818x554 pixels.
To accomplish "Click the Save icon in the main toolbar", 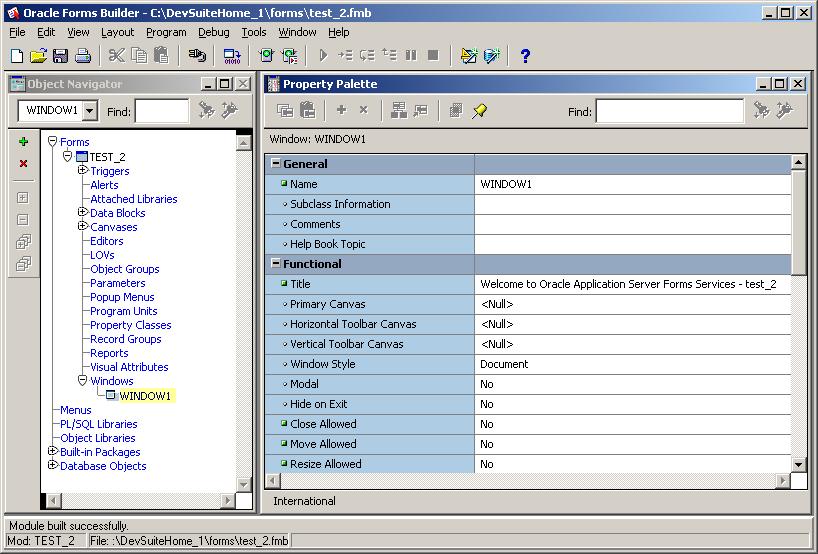I will point(60,56).
